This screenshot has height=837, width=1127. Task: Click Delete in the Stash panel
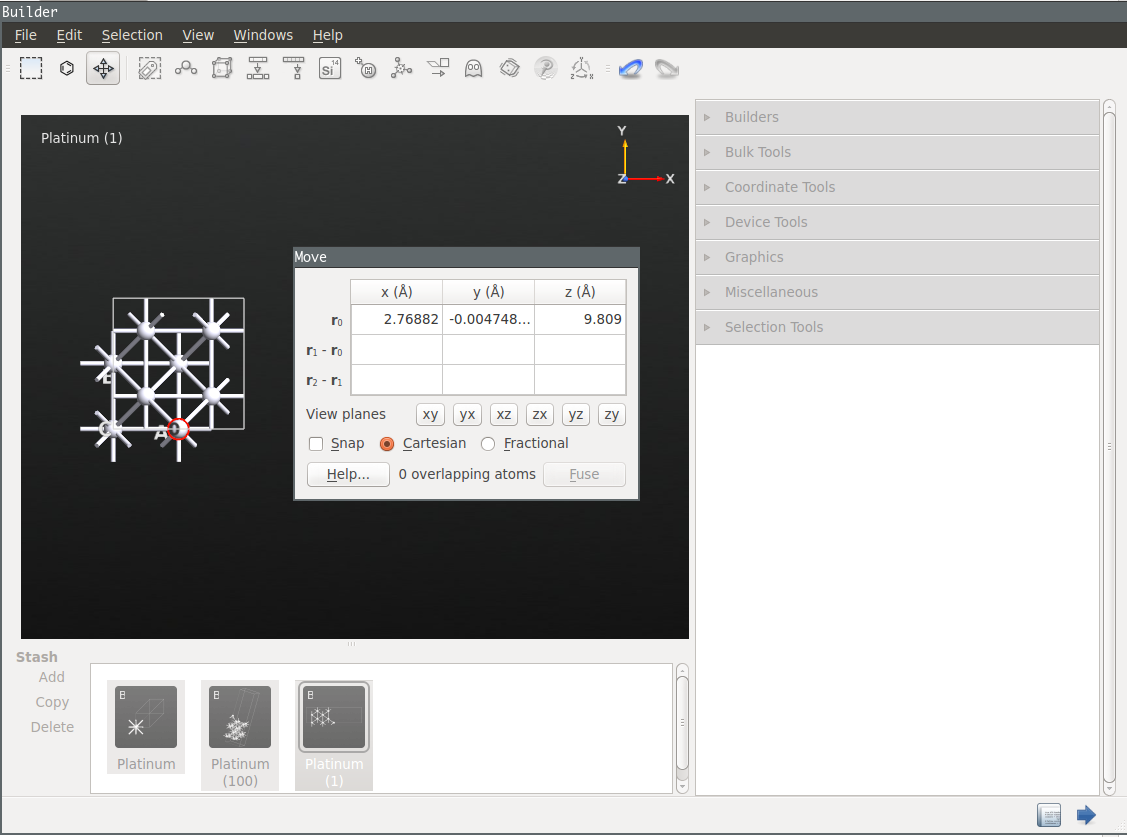tap(52, 727)
